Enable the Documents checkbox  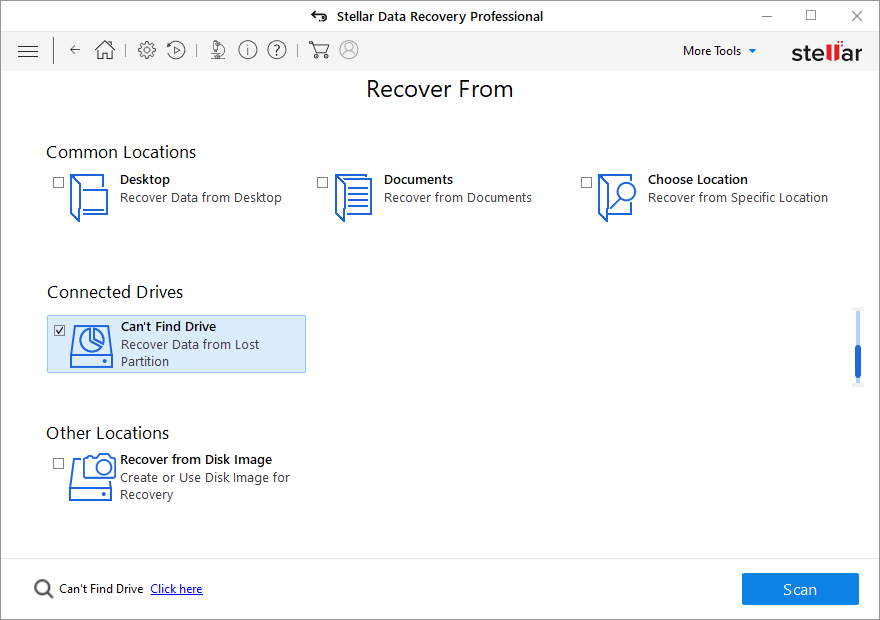322,182
